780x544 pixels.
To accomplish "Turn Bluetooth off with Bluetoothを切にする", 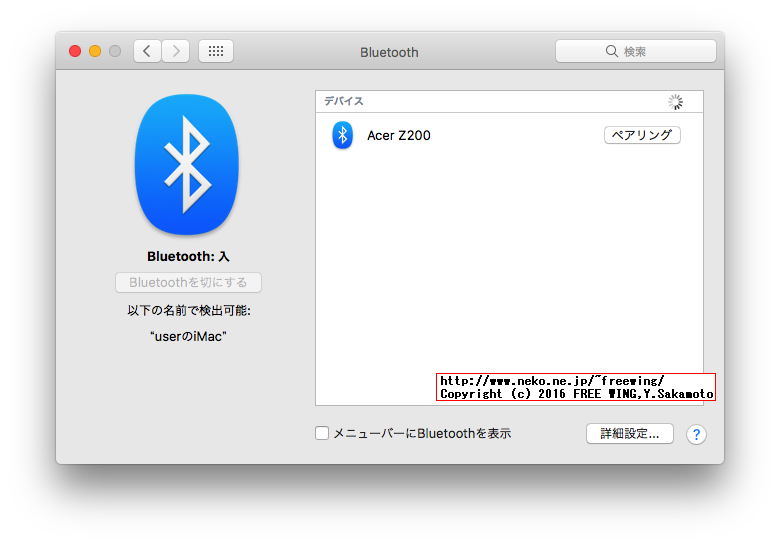I will [x=188, y=283].
